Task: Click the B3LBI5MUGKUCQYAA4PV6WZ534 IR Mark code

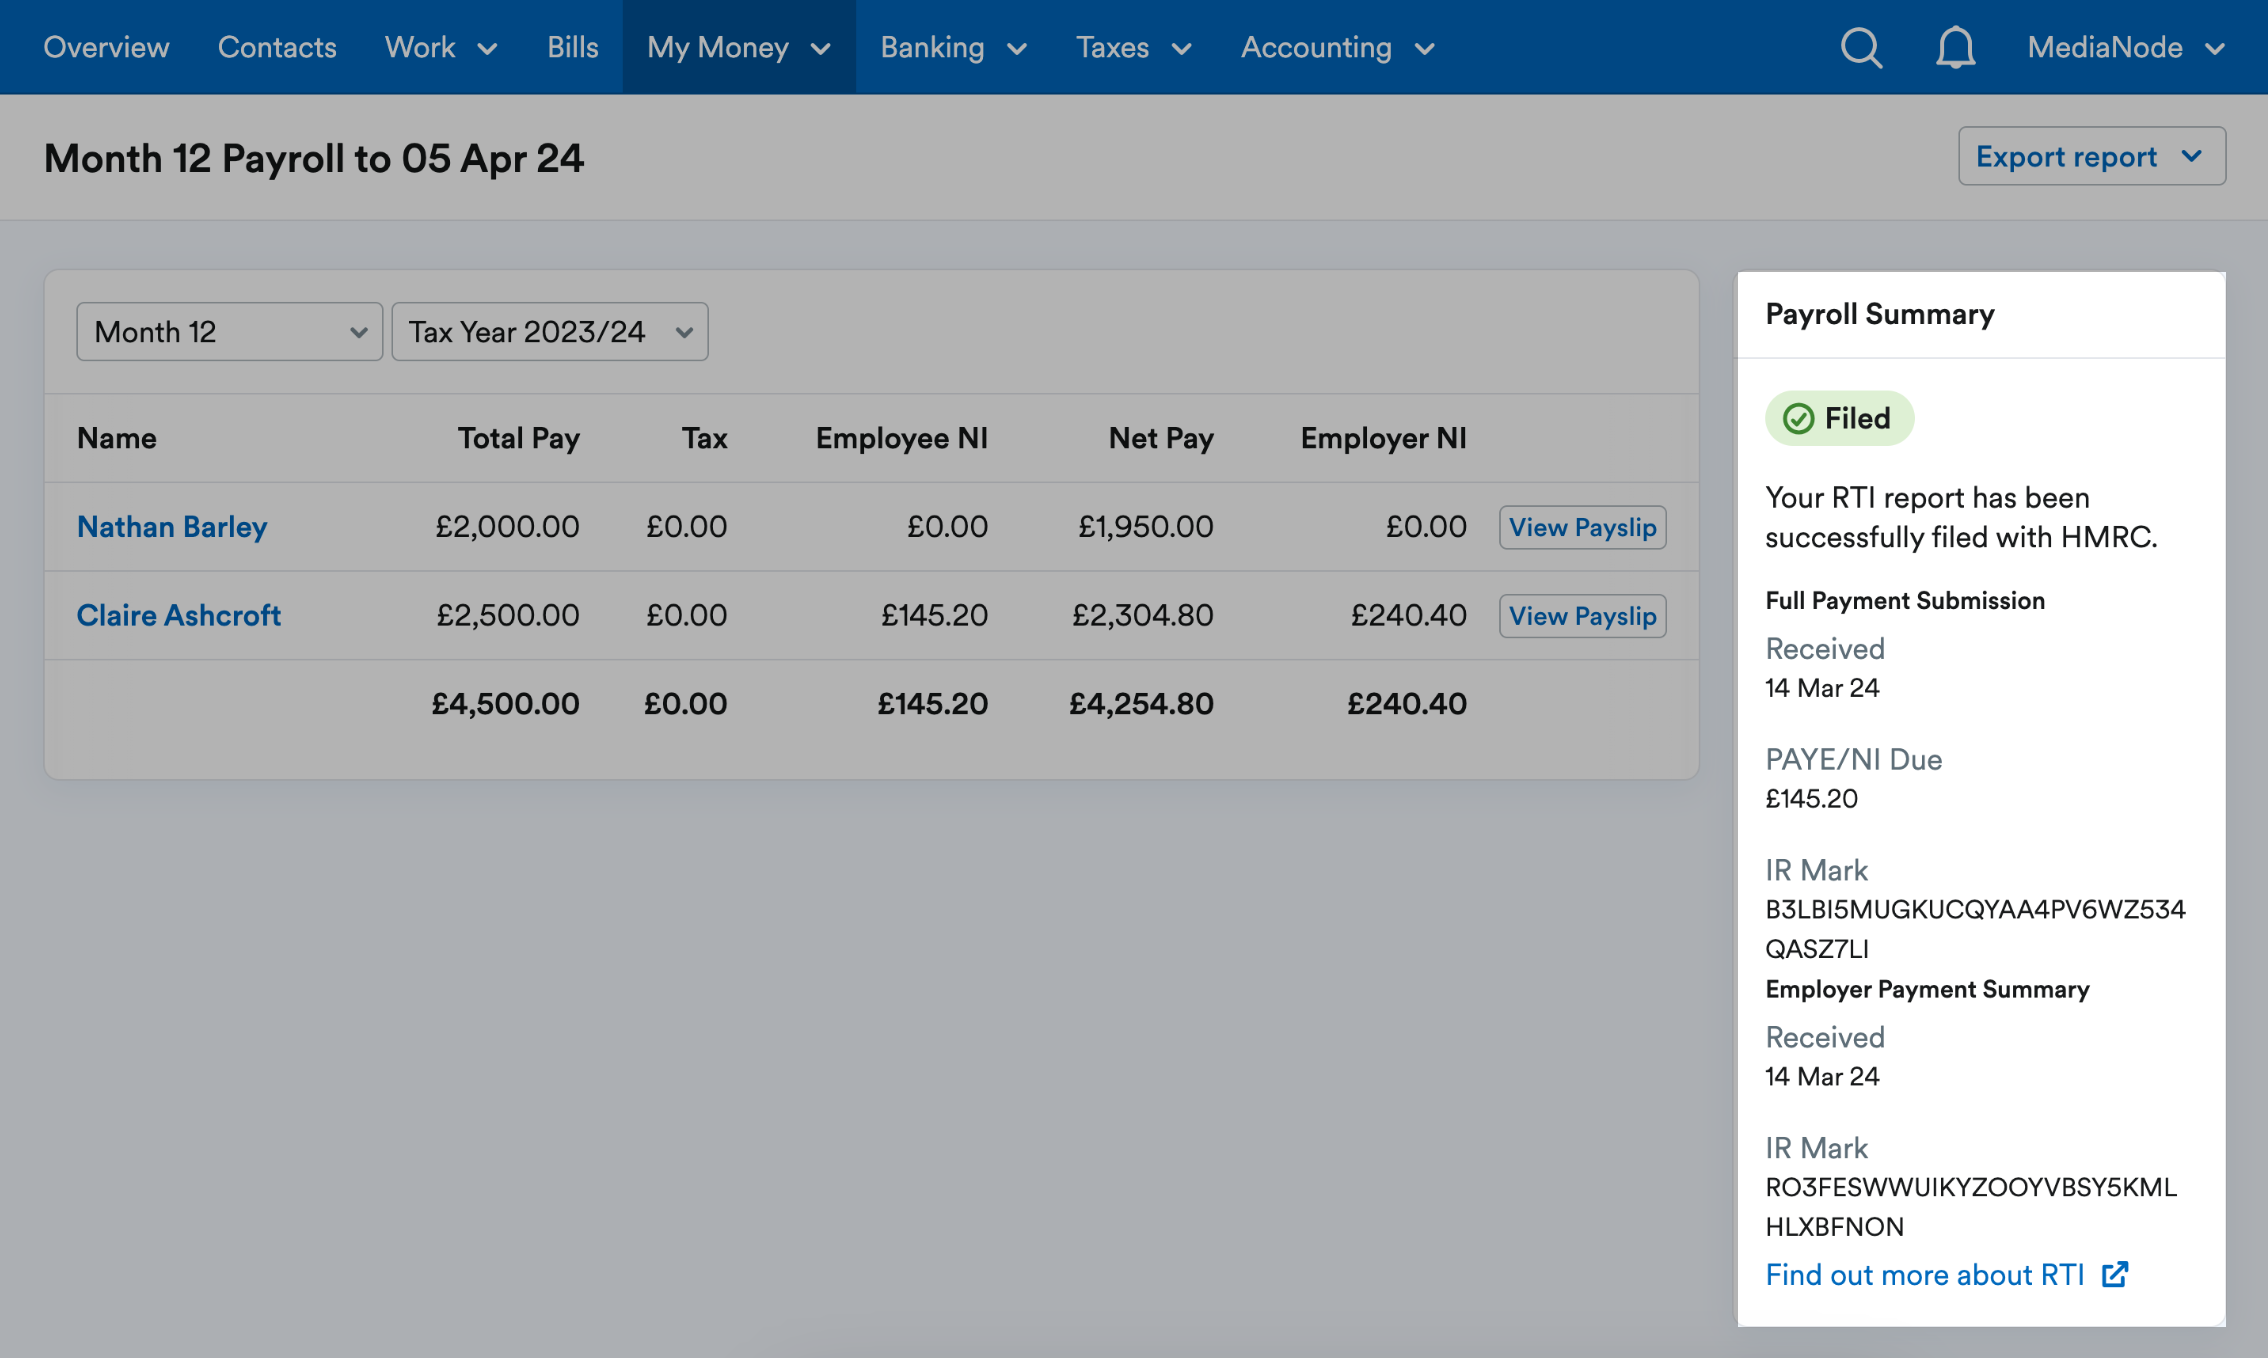Action: point(1975,909)
